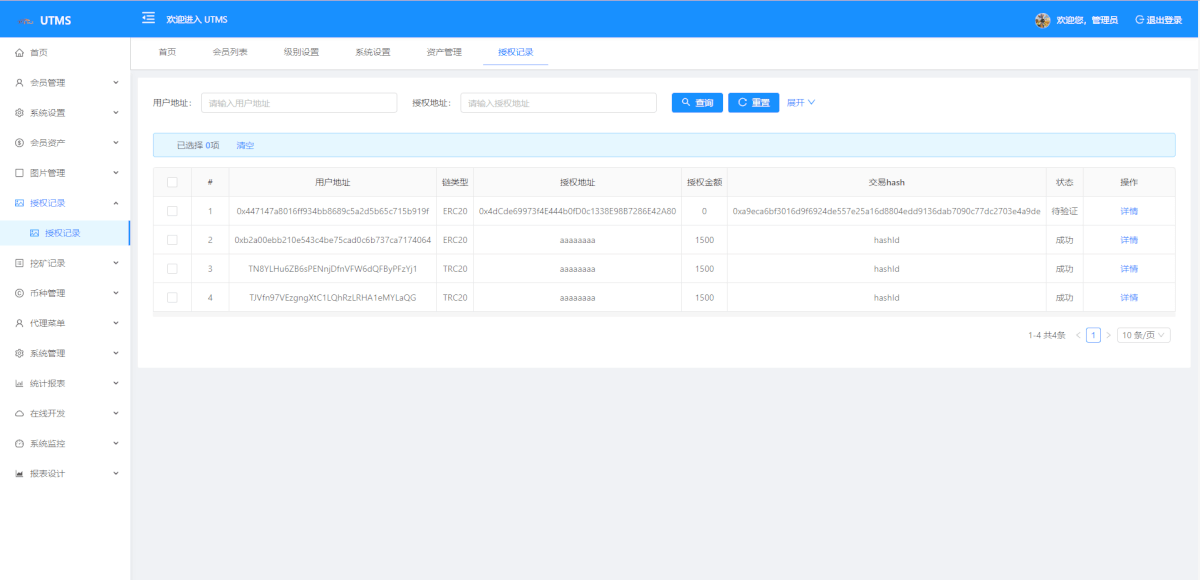The image size is (1200, 580).
Task: Expand the 报表设计 sidebar menu
Action: click(65, 473)
